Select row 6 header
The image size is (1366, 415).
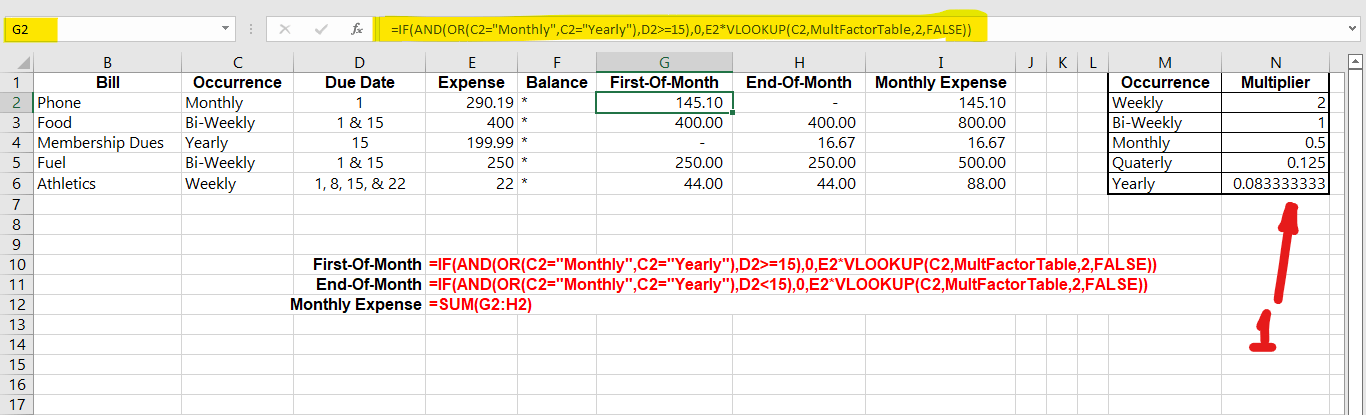(x=16, y=183)
